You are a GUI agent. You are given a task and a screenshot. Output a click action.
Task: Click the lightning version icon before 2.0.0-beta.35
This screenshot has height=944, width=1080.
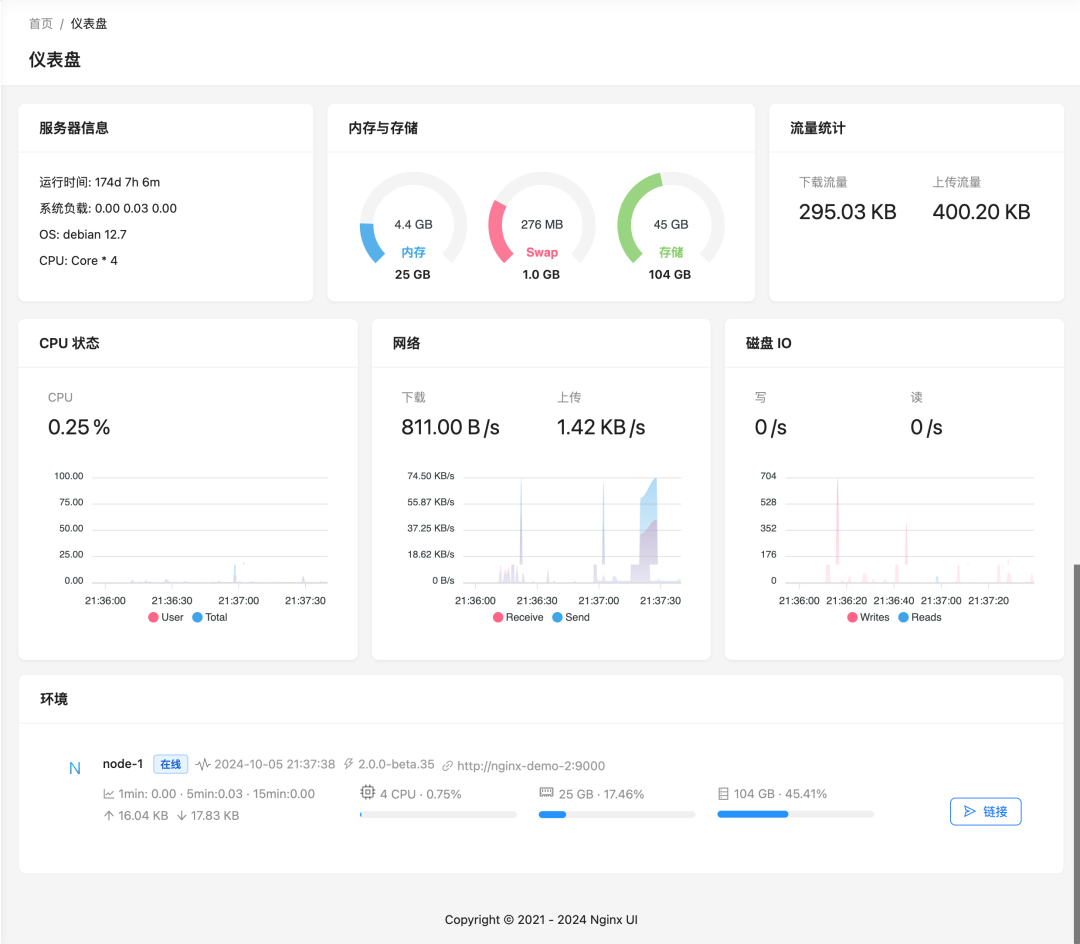[349, 764]
